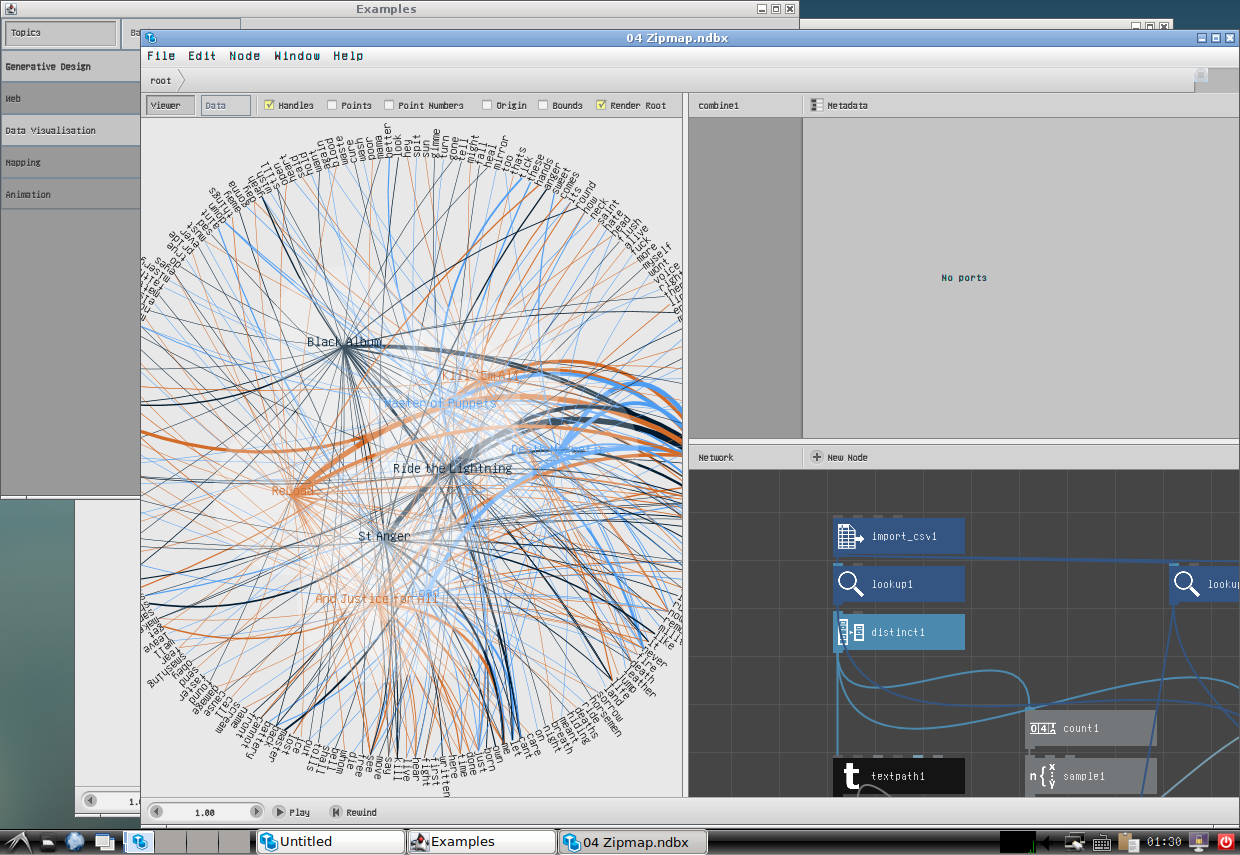Click the combine1 node name in the port panel

click(x=718, y=105)
